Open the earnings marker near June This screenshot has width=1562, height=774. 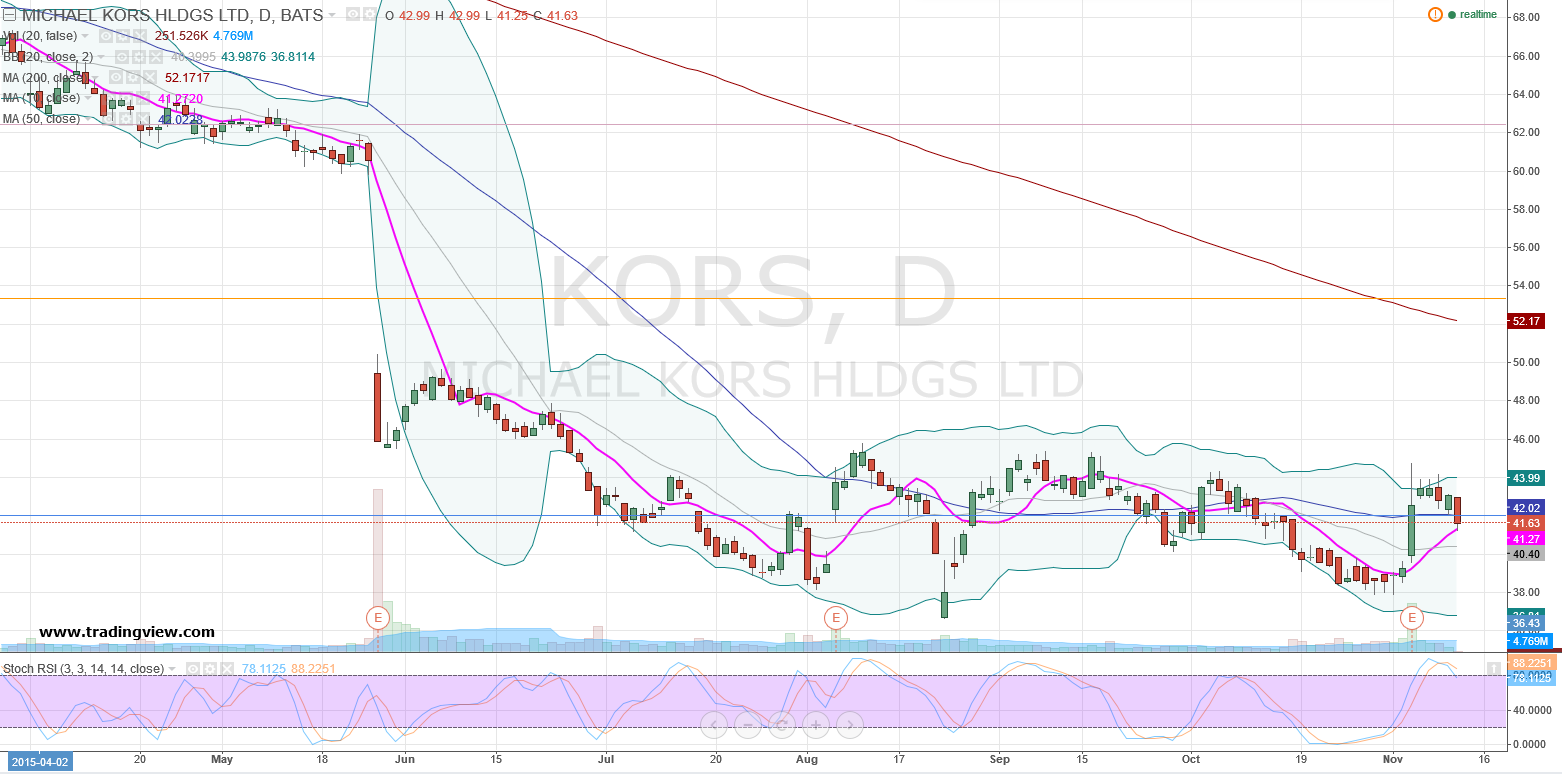(x=378, y=617)
